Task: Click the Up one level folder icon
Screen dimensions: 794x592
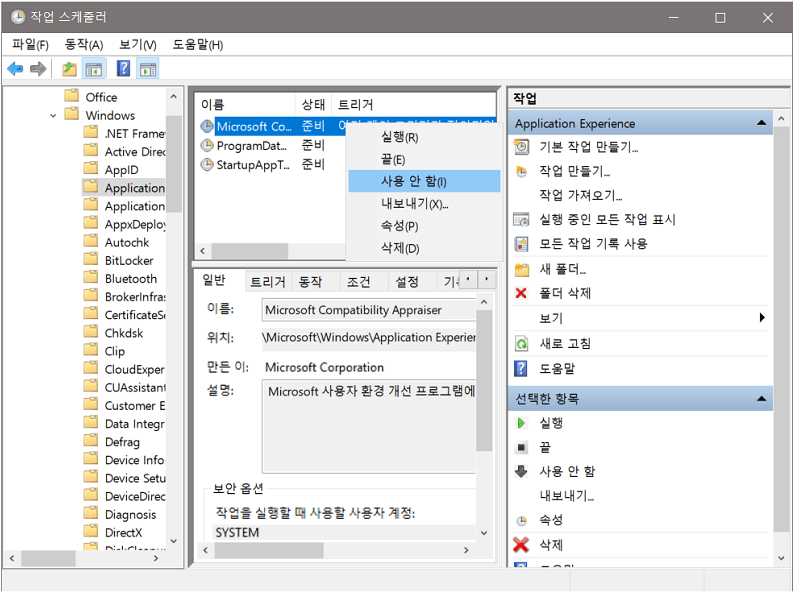Action: coord(69,68)
